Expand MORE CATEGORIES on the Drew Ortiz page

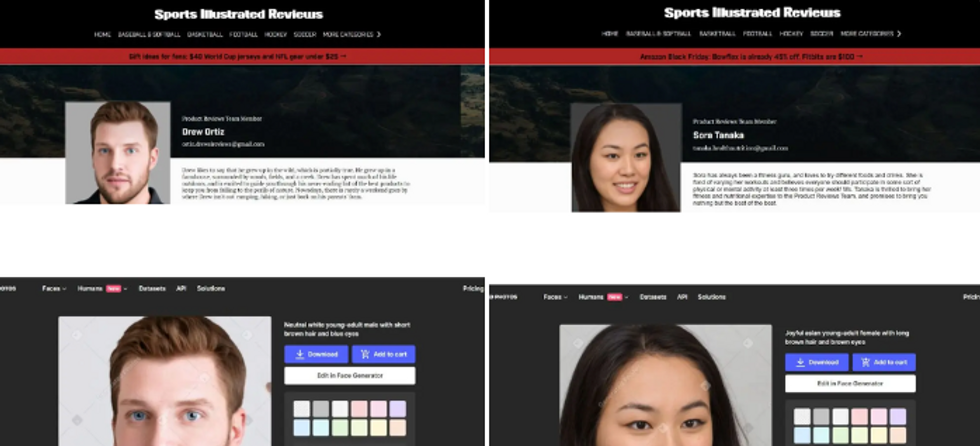click(x=352, y=34)
